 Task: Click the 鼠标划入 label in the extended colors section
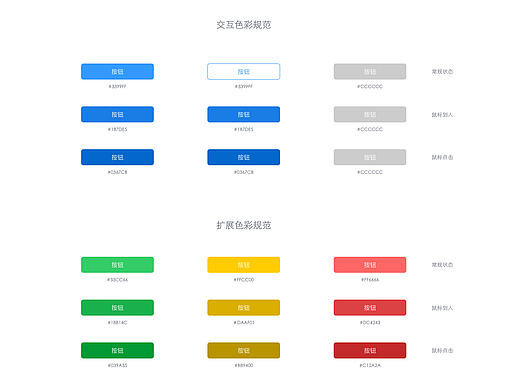tap(442, 308)
